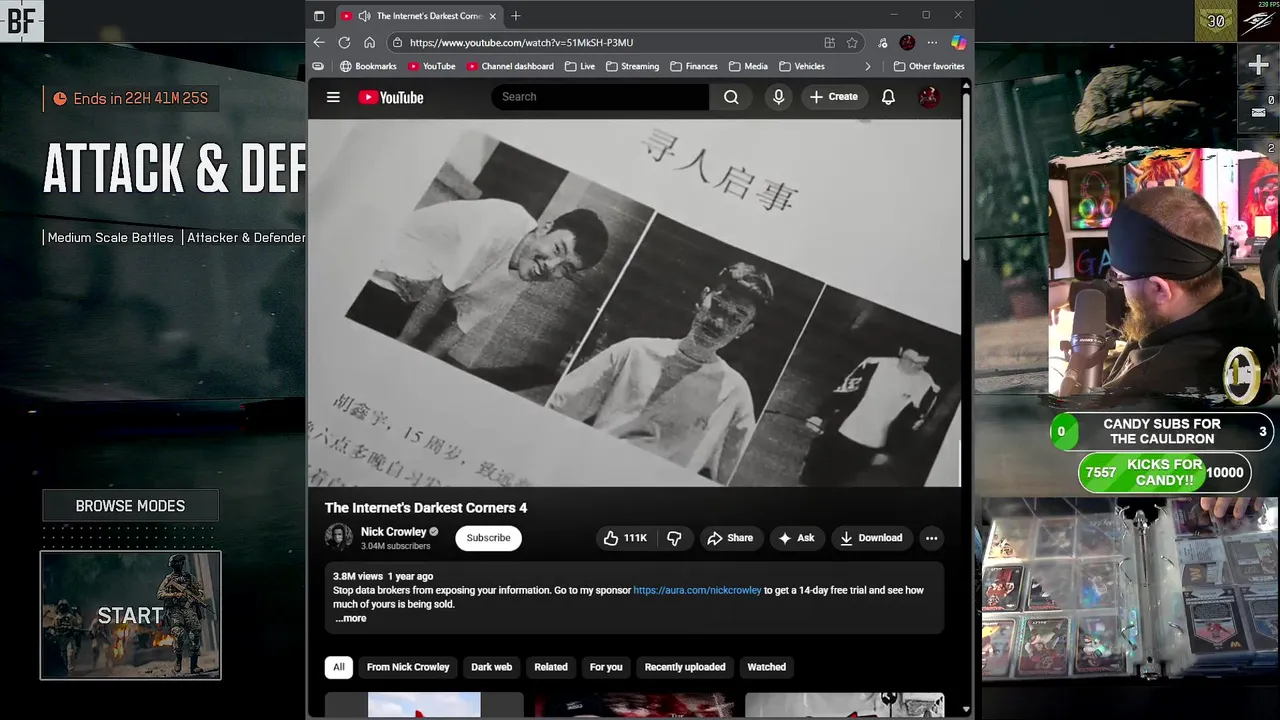
Task: Like the video with thumbs up
Action: pos(624,538)
